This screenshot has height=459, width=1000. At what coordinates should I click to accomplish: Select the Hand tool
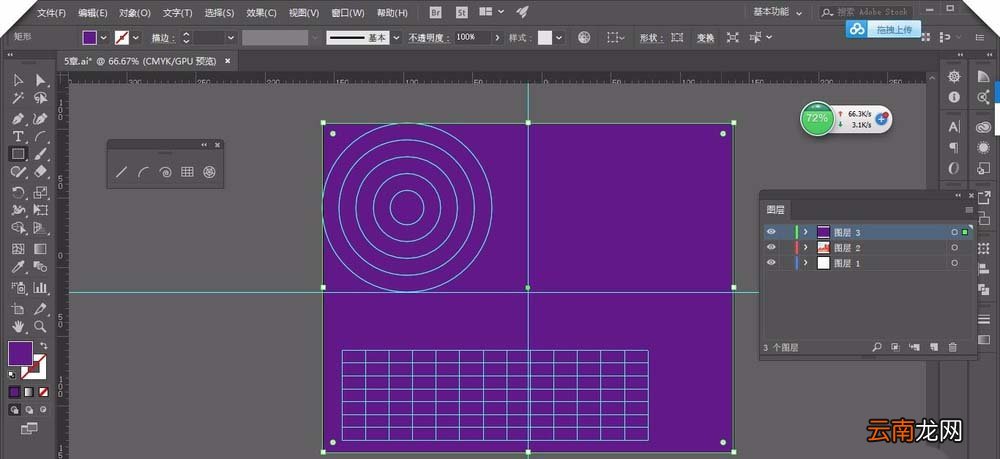18,326
